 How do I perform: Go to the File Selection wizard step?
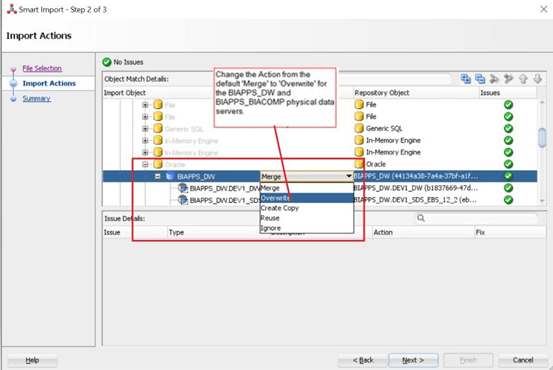coord(42,68)
